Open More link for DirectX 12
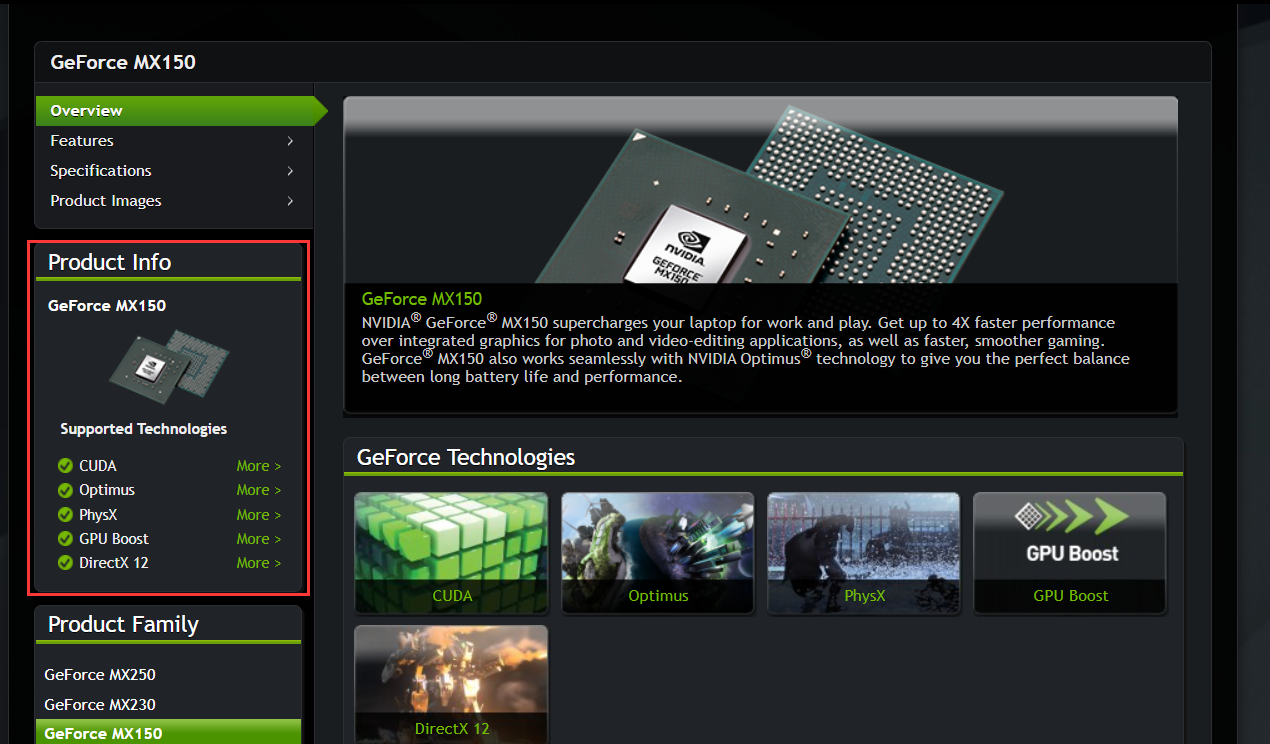 pos(259,563)
